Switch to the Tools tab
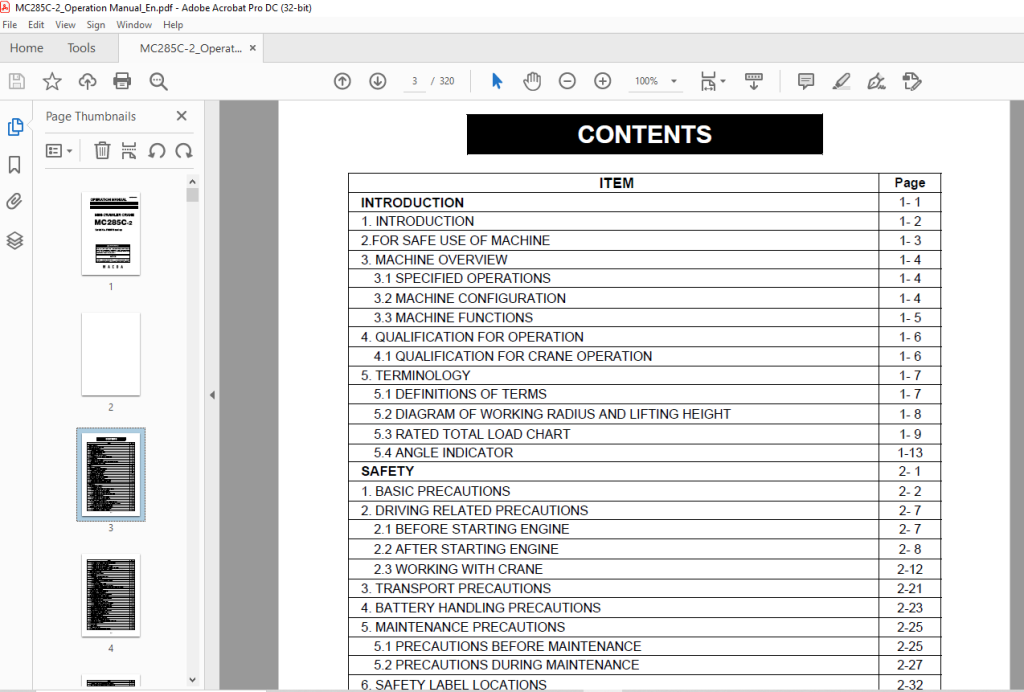Image resolution: width=1024 pixels, height=692 pixels. pyautogui.click(x=81, y=48)
